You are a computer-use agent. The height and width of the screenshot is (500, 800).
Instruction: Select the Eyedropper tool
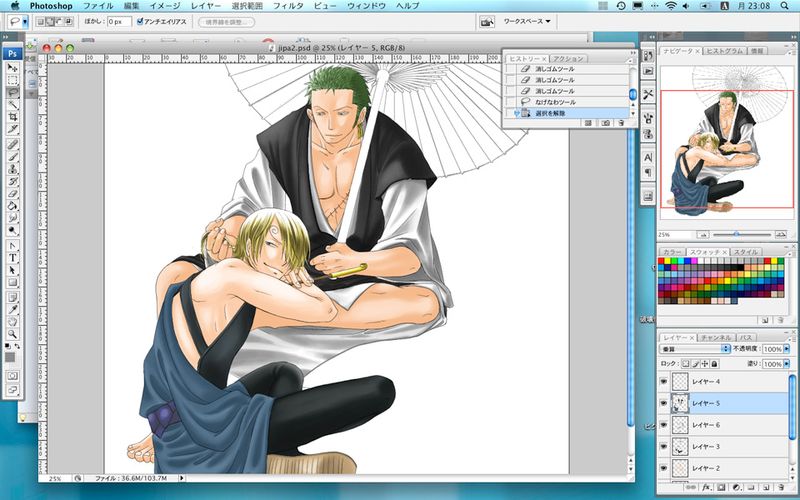pyautogui.click(x=13, y=310)
